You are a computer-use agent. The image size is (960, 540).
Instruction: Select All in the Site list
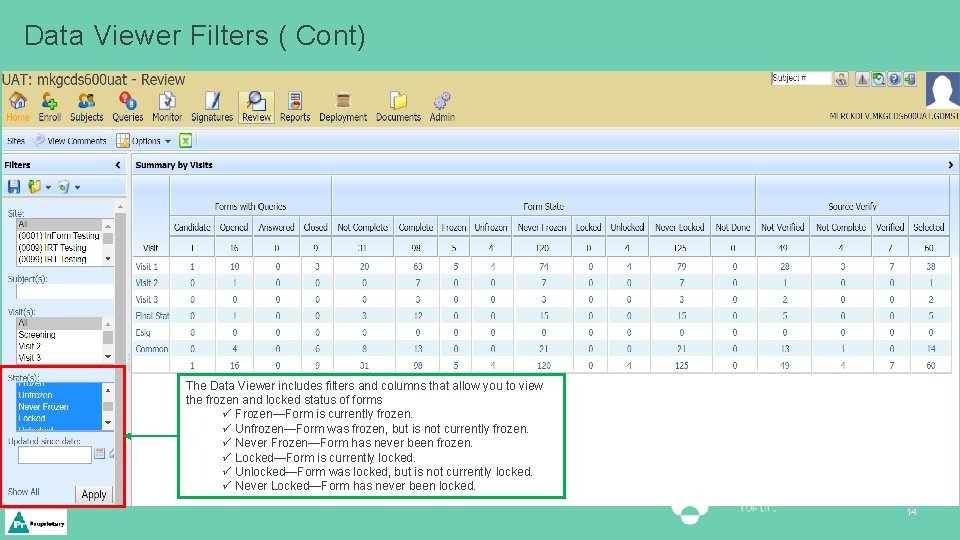click(x=59, y=224)
